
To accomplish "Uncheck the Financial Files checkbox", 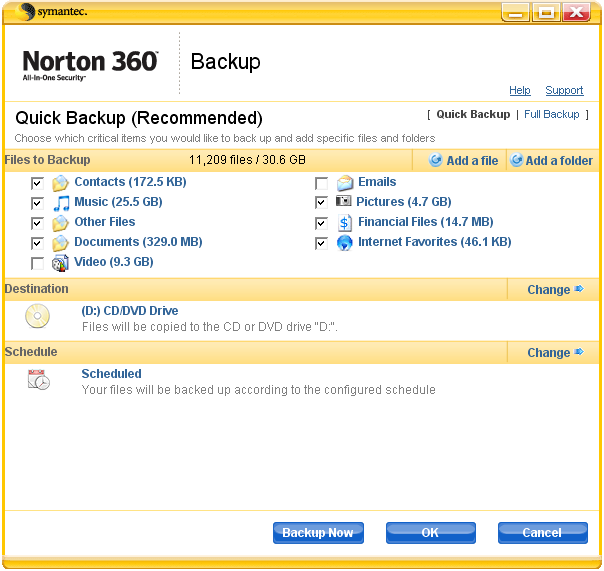I will pyautogui.click(x=322, y=223).
